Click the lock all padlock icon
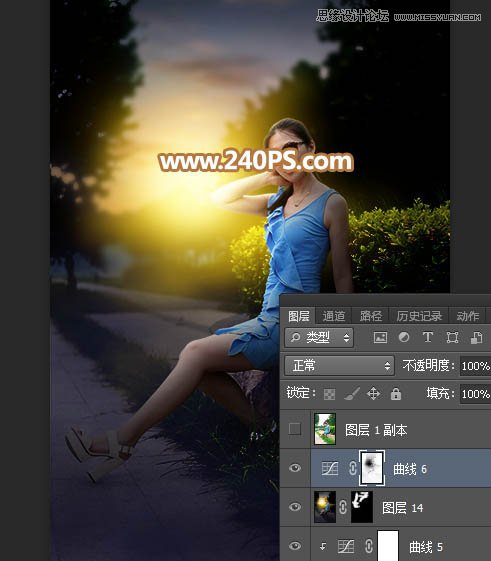The height and width of the screenshot is (561, 491). [x=396, y=393]
